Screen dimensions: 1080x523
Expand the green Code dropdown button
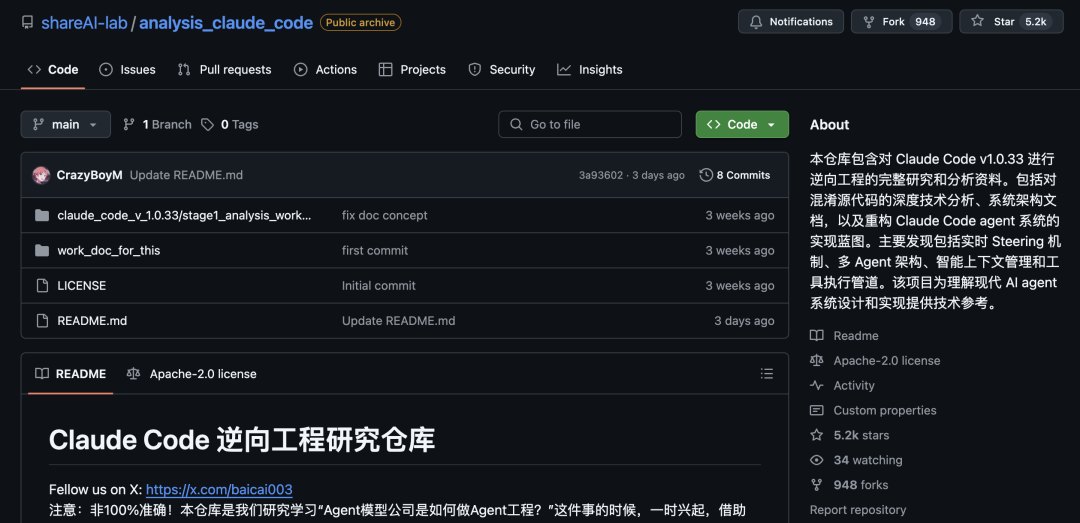(742, 125)
